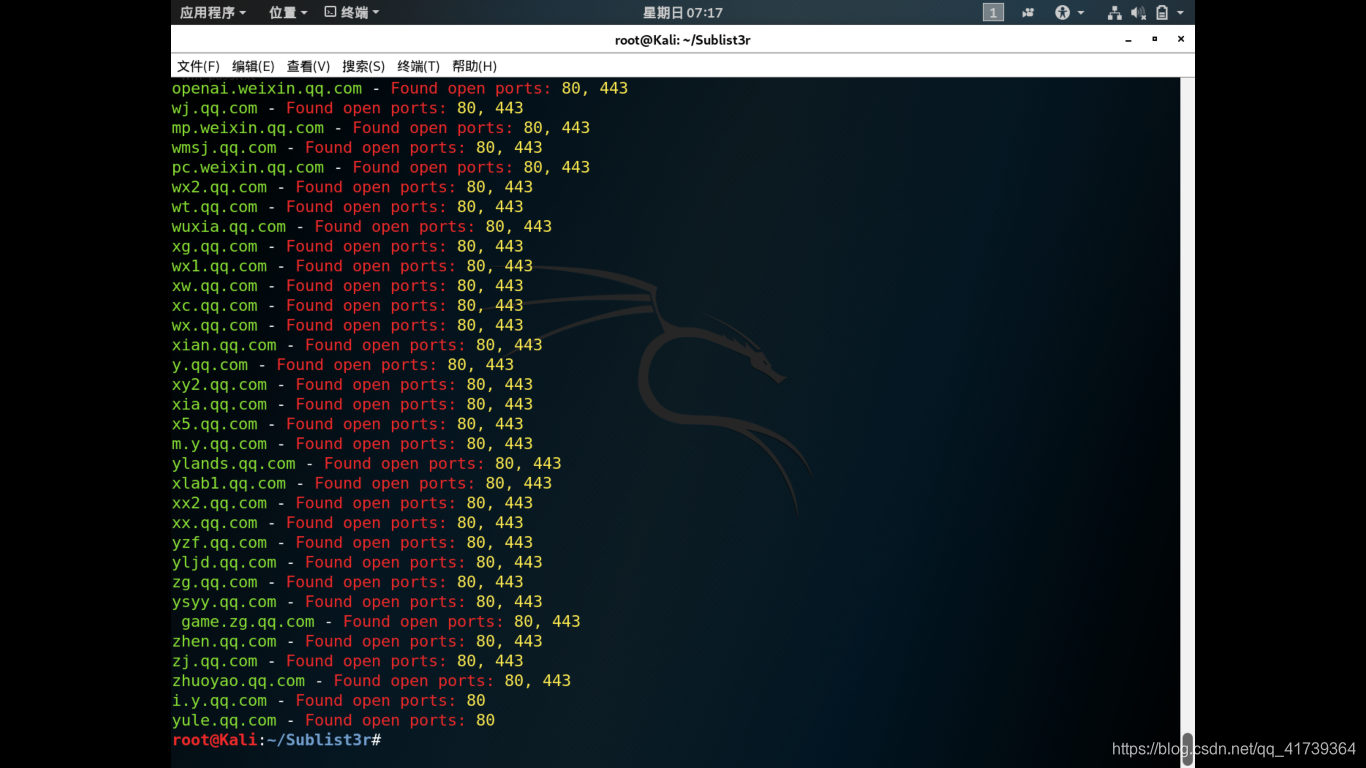Screen dimensions: 1366x768
Task: Click the text xia.qq.com
Action: 220,404
